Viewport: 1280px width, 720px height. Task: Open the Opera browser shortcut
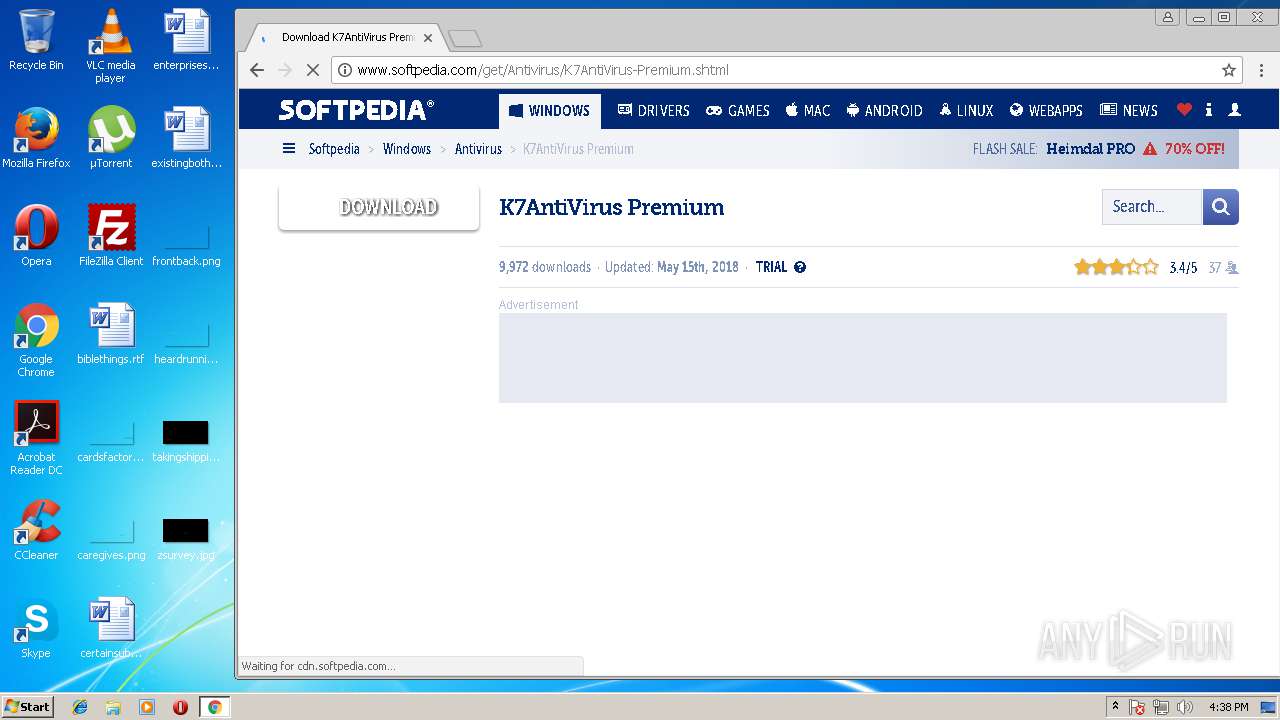tap(36, 236)
